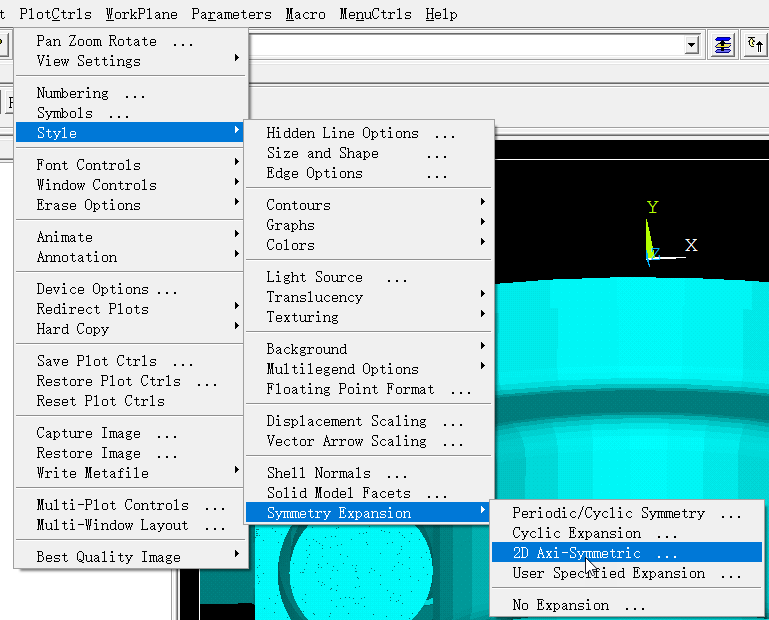Expand the Colors submenu
Viewport: 769px width, 620px height.
[x=369, y=245]
